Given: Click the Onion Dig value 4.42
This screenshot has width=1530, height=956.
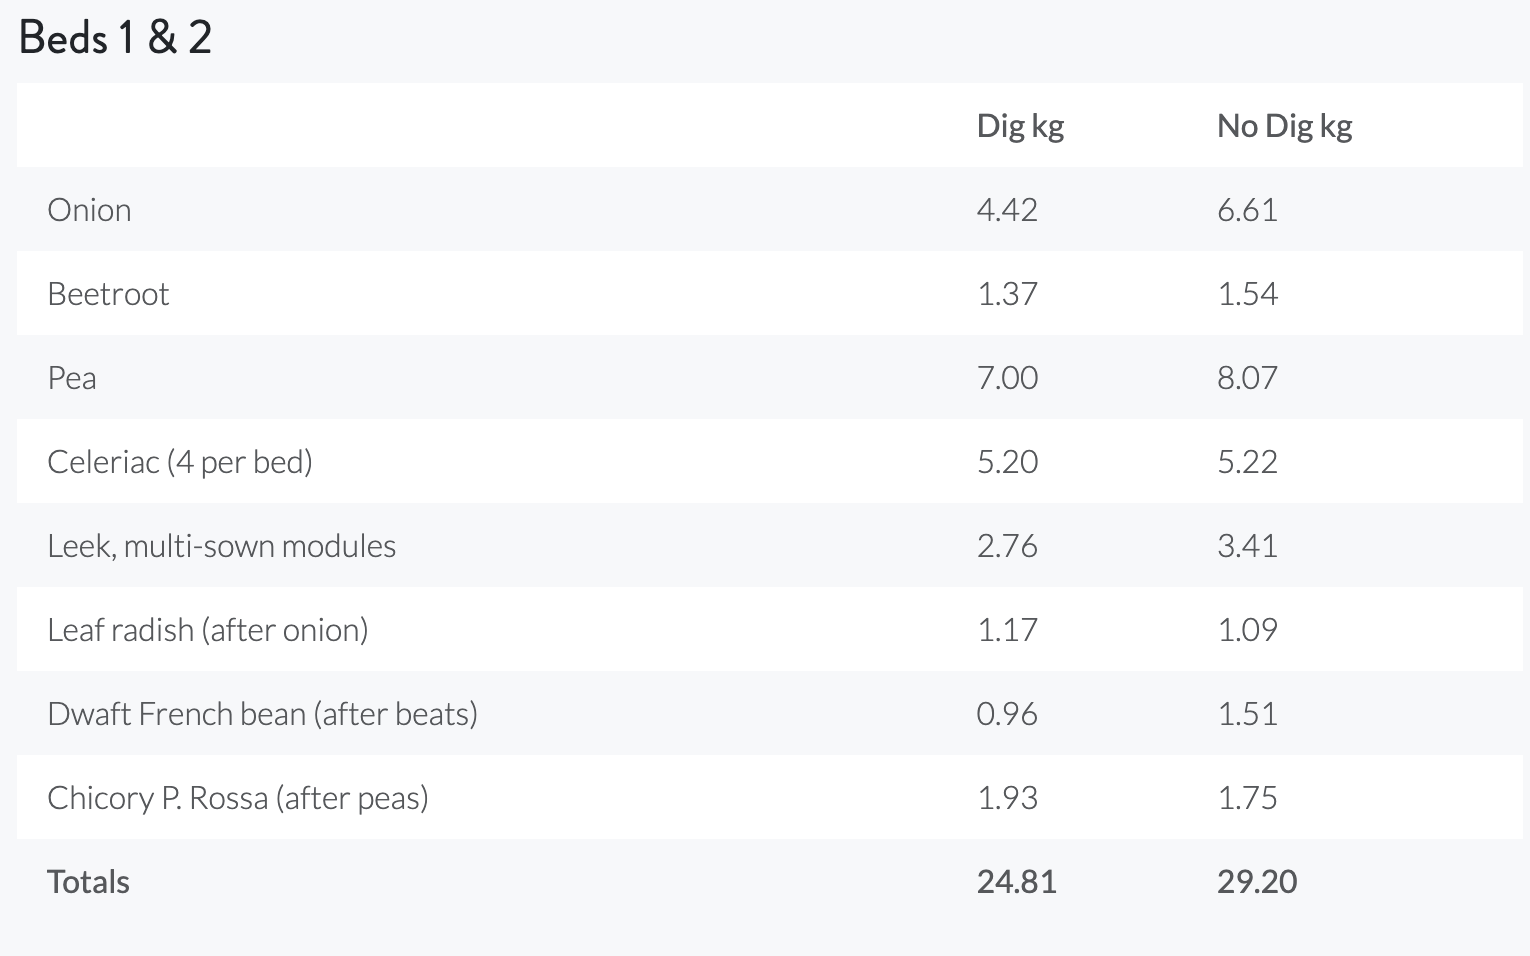Looking at the screenshot, I should pos(1007,210).
